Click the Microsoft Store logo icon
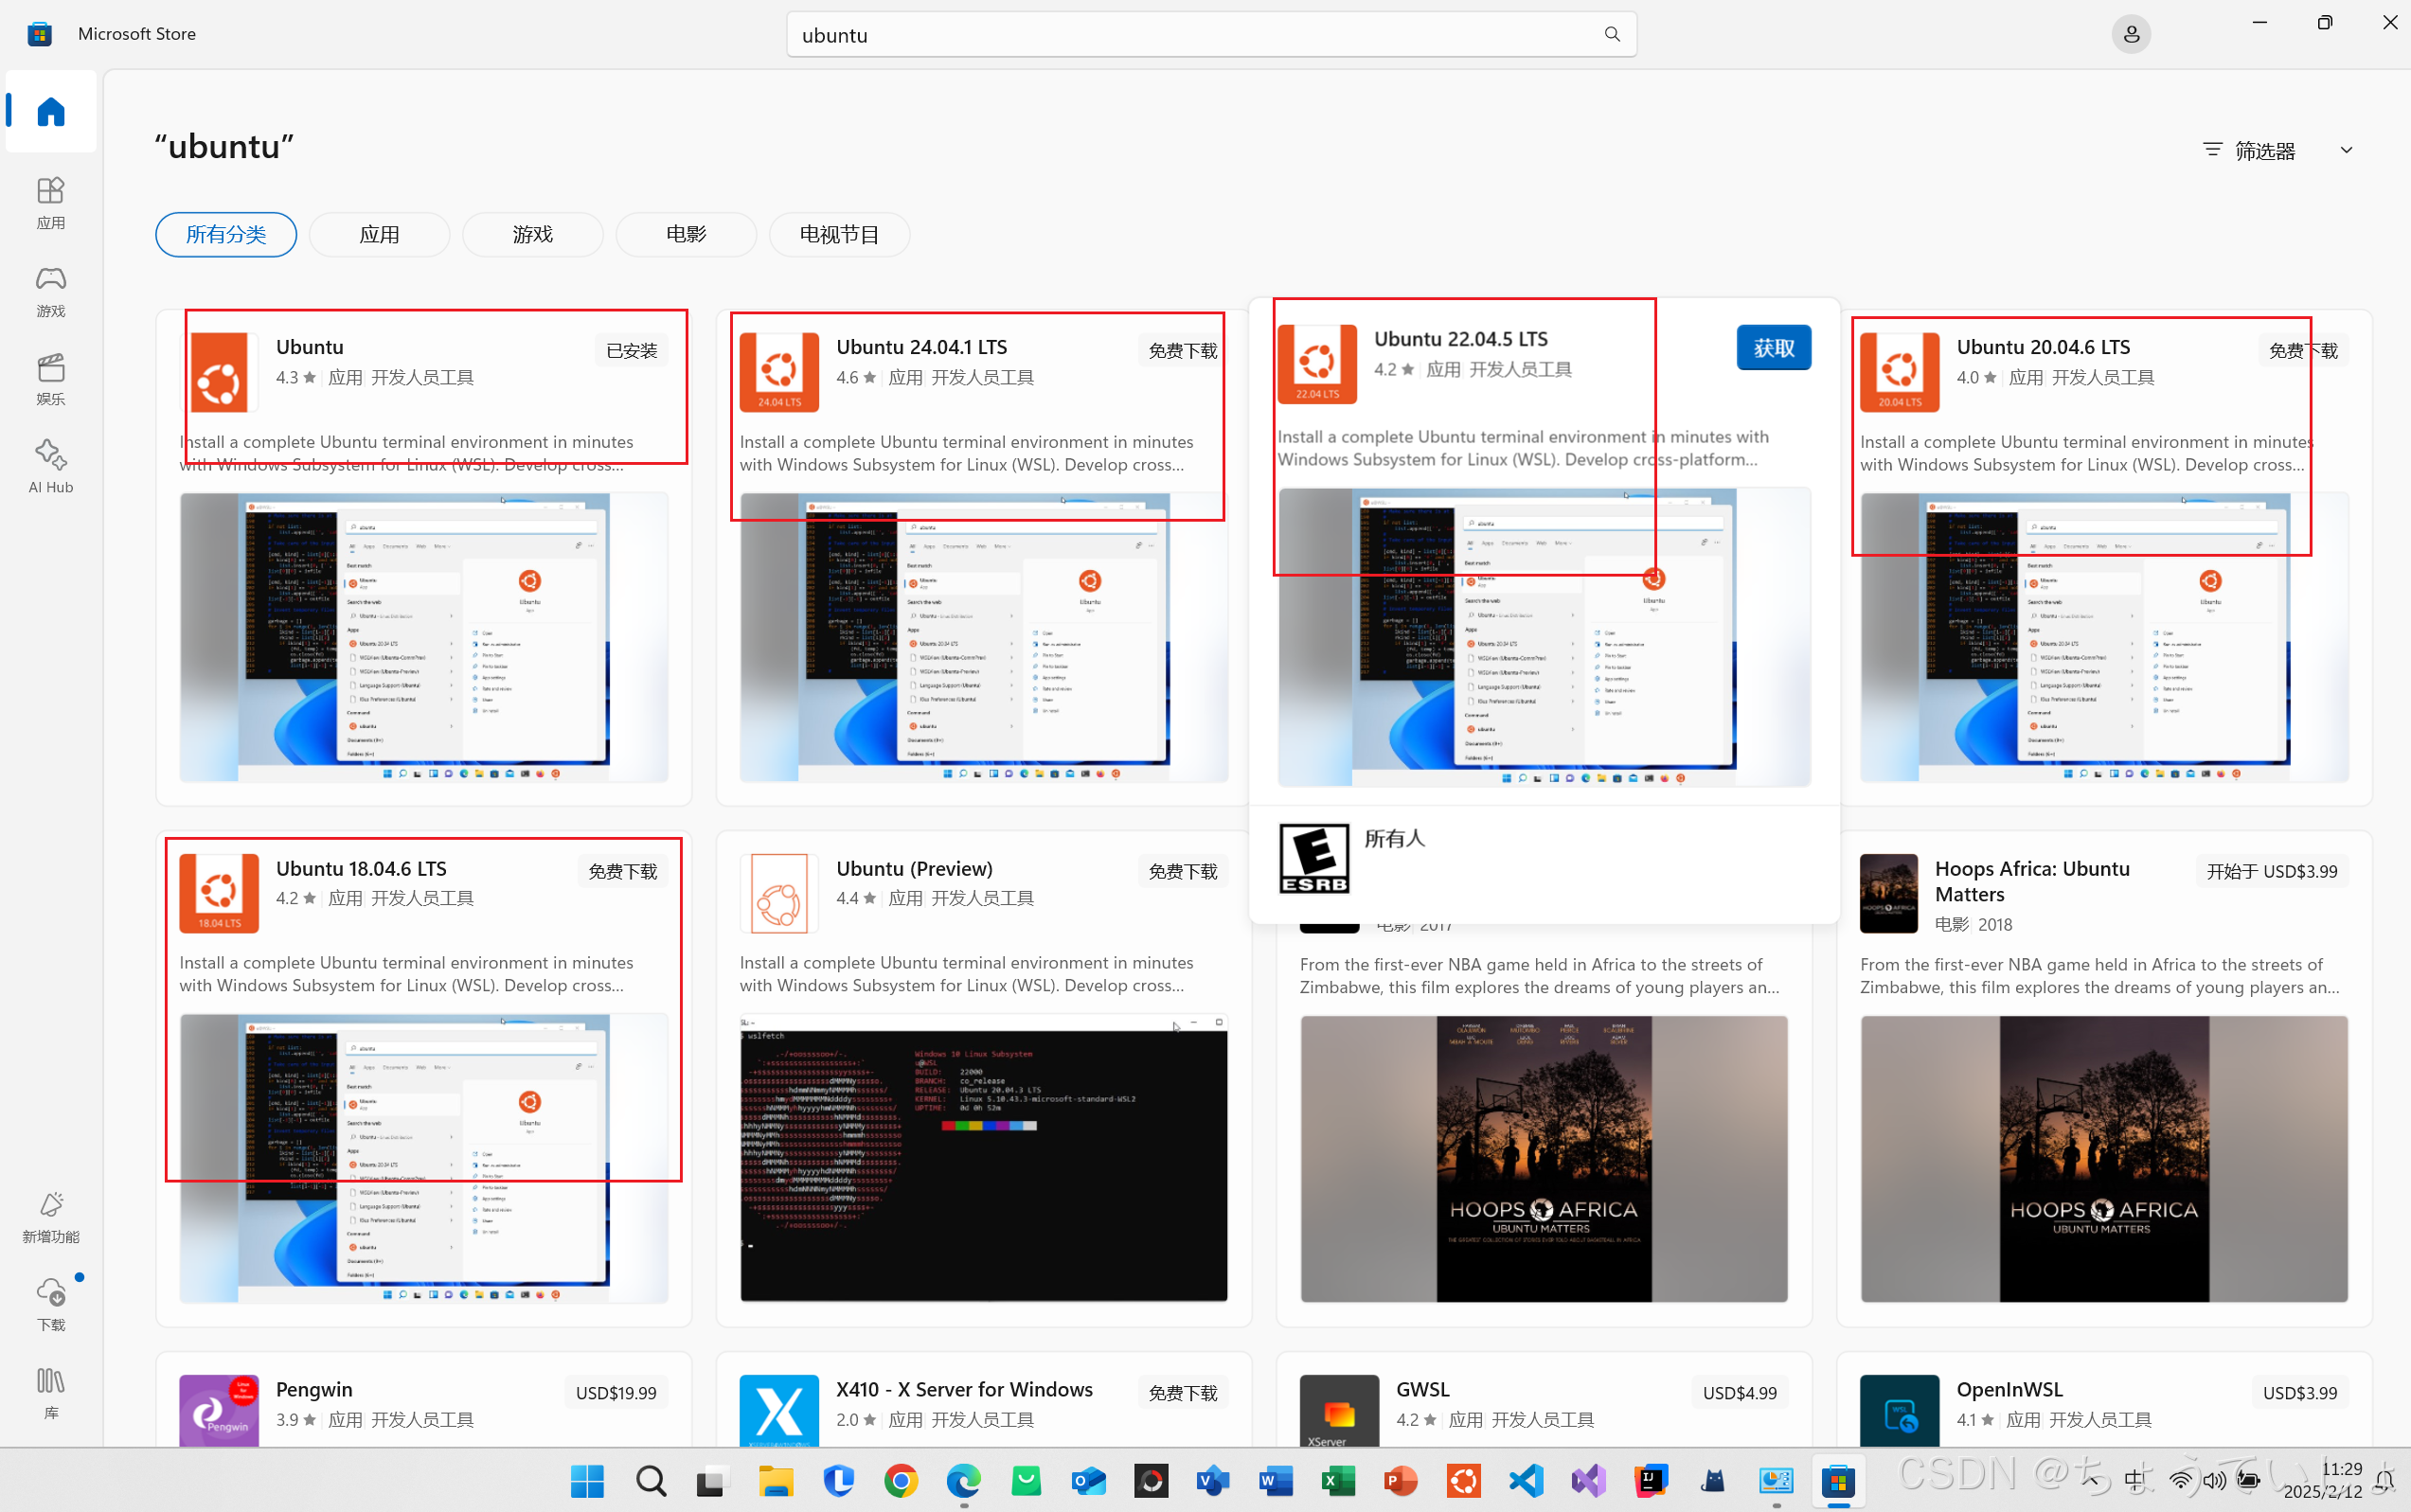Image resolution: width=2411 pixels, height=1512 pixels. point(39,34)
